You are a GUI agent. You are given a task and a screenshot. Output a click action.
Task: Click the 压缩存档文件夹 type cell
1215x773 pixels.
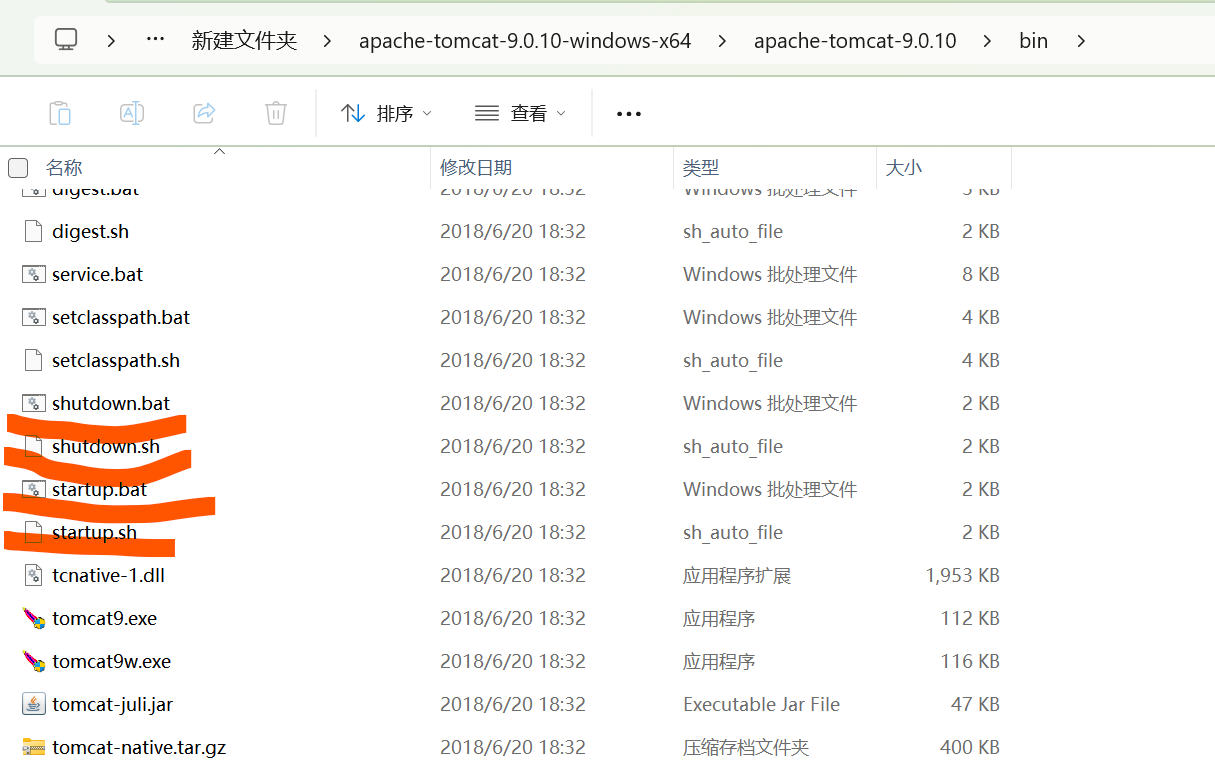coord(746,747)
